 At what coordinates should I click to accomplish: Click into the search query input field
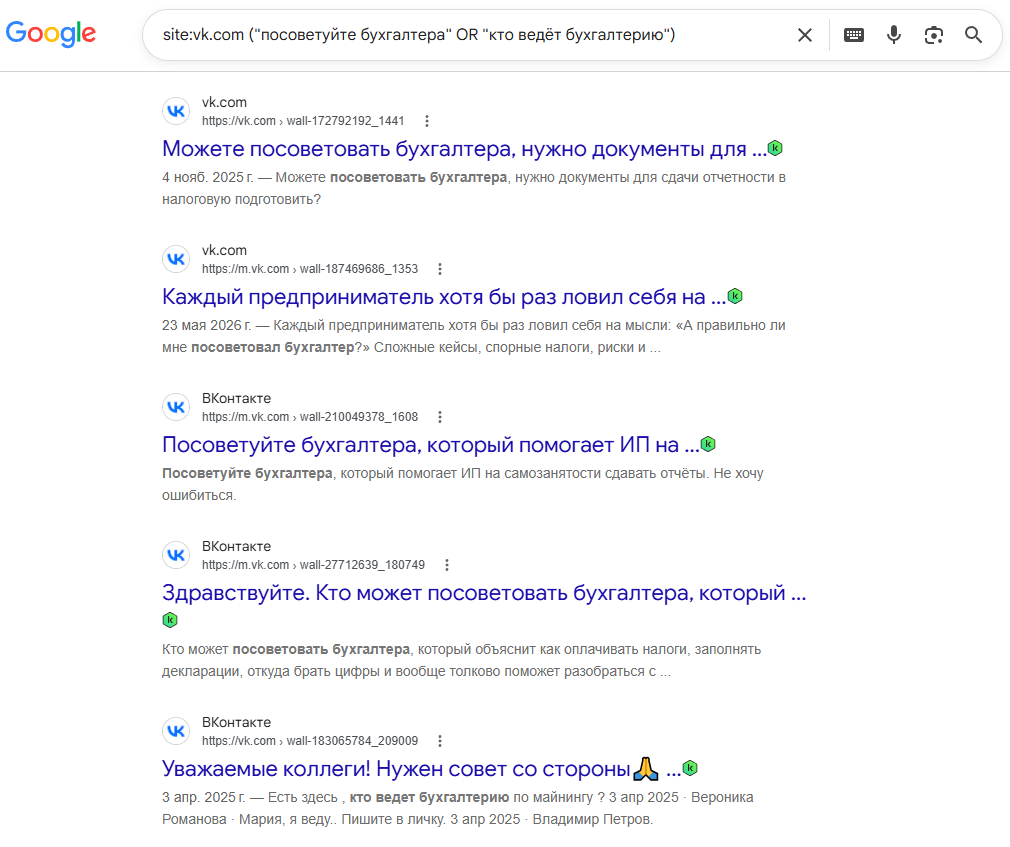click(x=470, y=35)
